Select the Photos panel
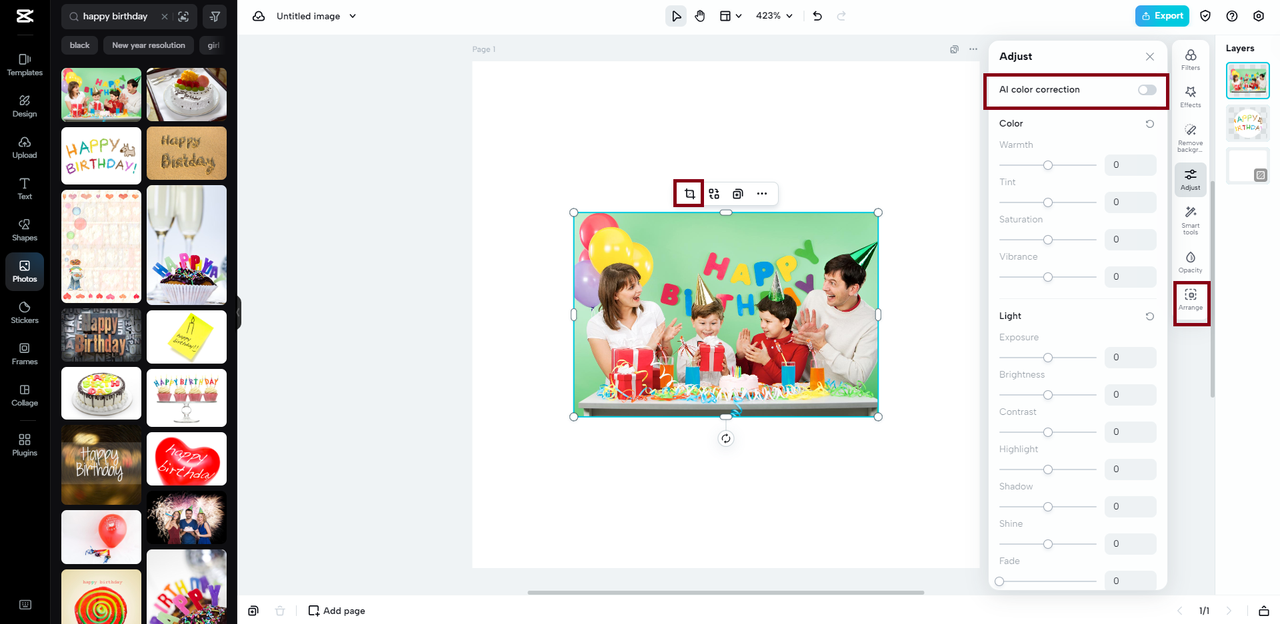Screen dimensions: 1280x624 point(24,271)
